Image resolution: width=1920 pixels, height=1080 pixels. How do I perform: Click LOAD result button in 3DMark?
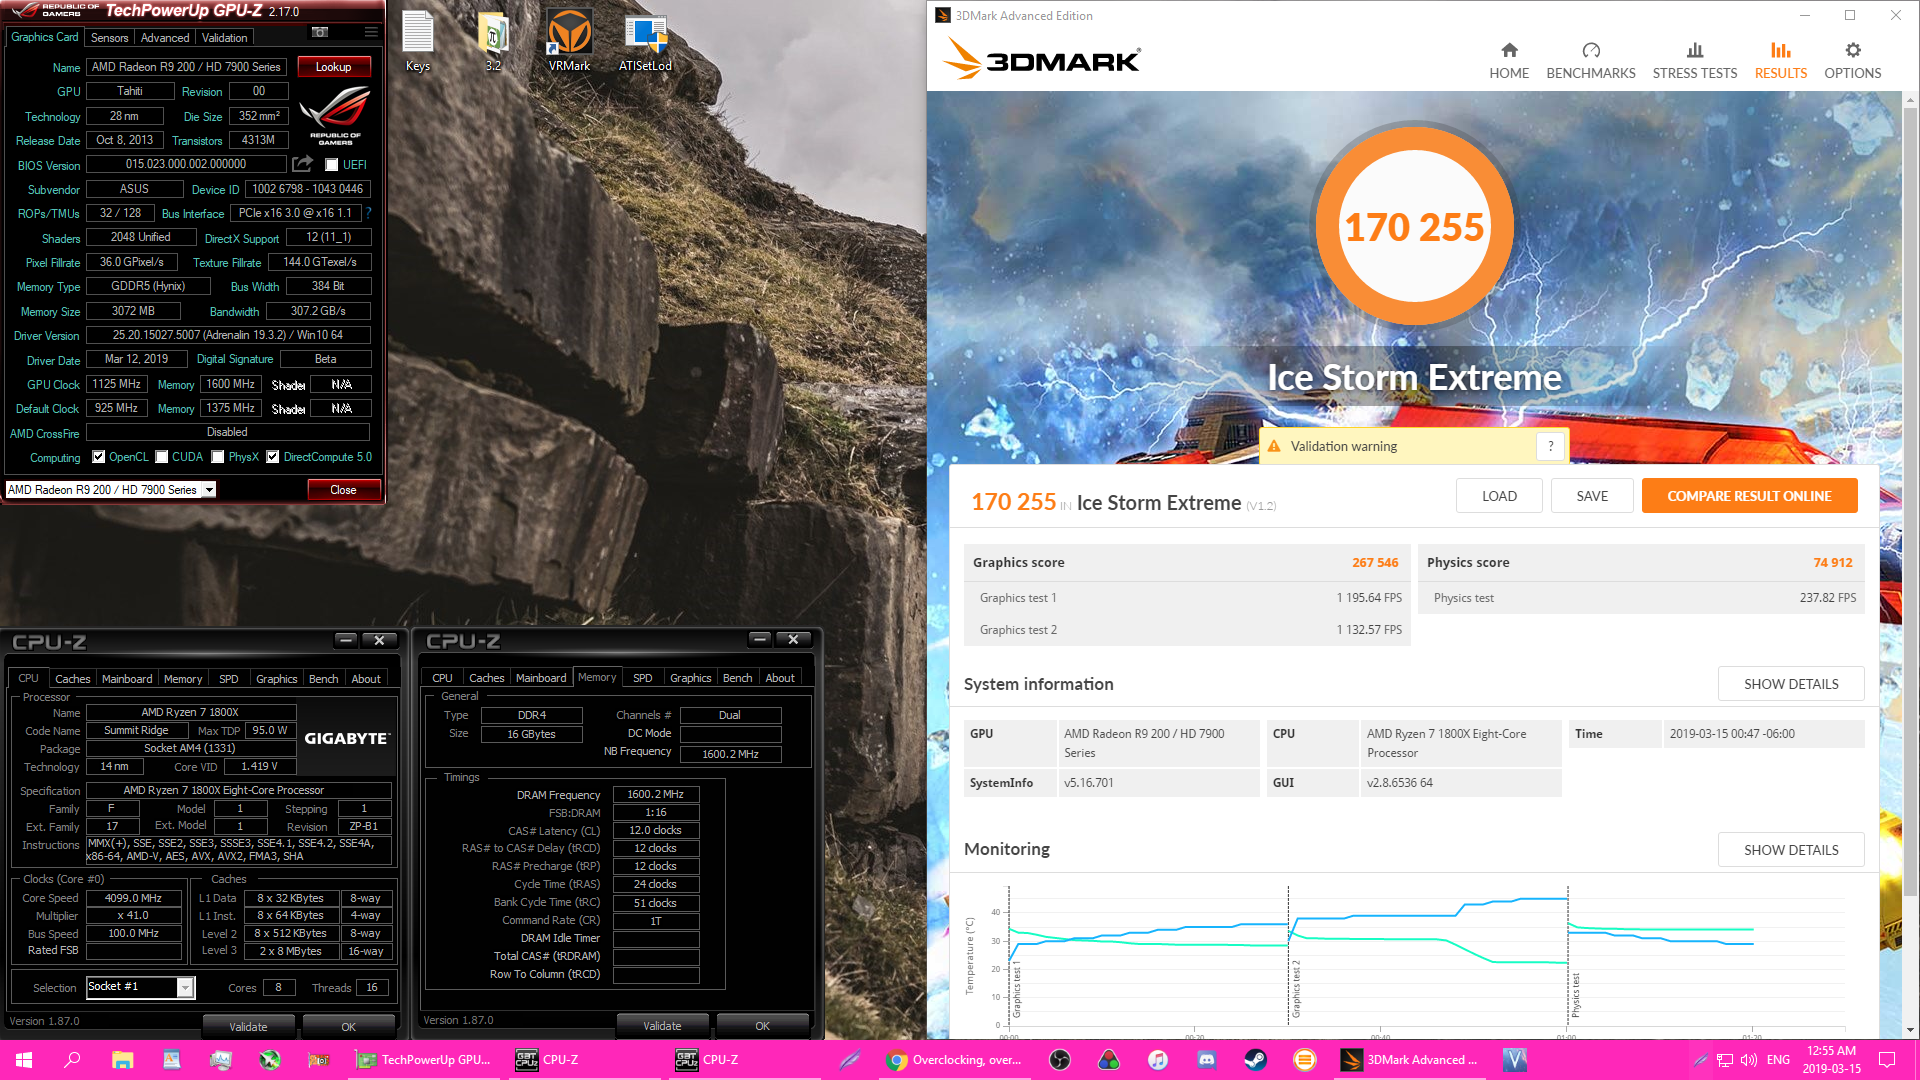tap(1499, 496)
